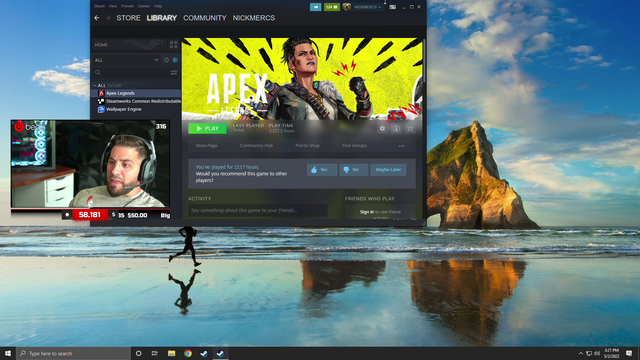Go back with the Steam back arrow
Image resolution: width=640 pixels, height=360 pixels.
97,18
